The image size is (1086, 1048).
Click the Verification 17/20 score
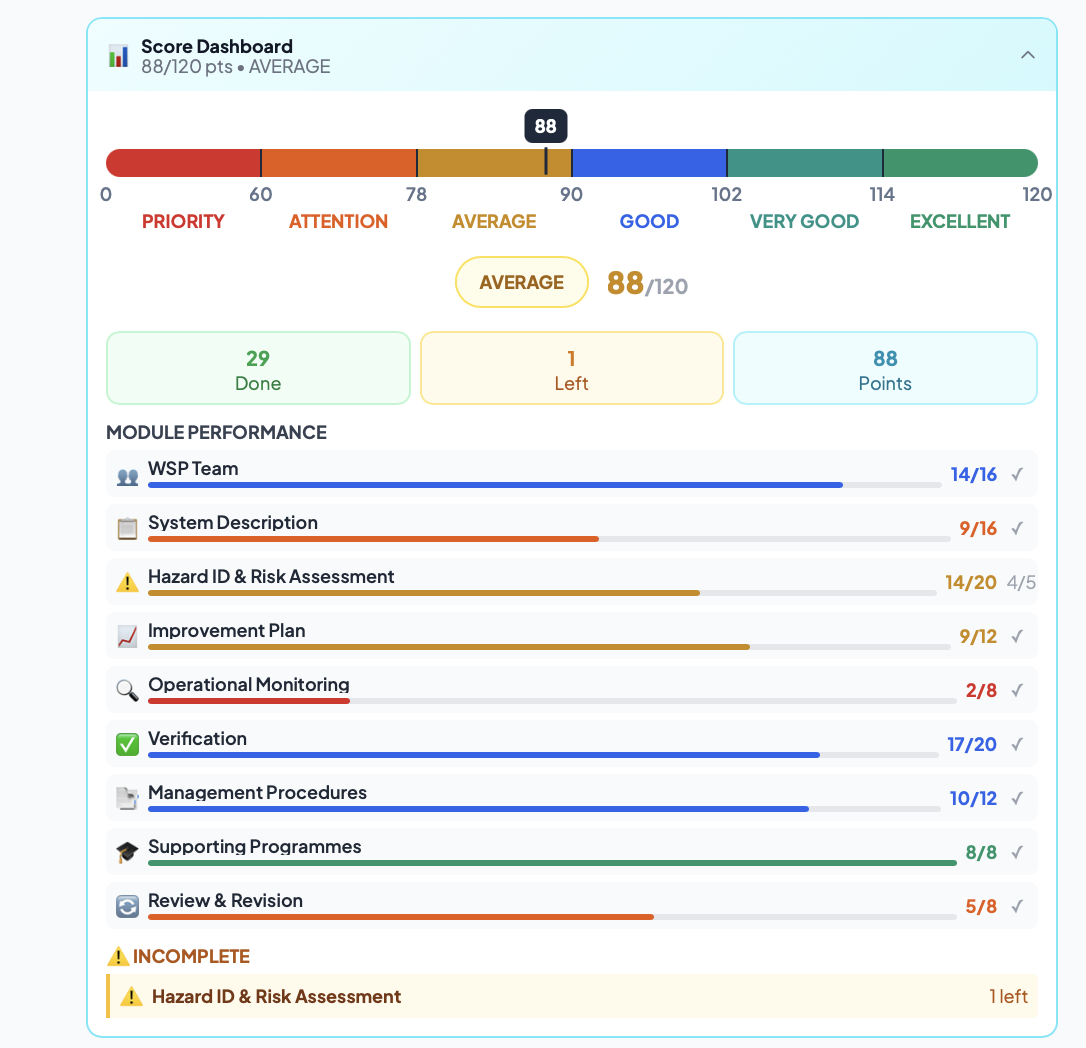point(972,745)
